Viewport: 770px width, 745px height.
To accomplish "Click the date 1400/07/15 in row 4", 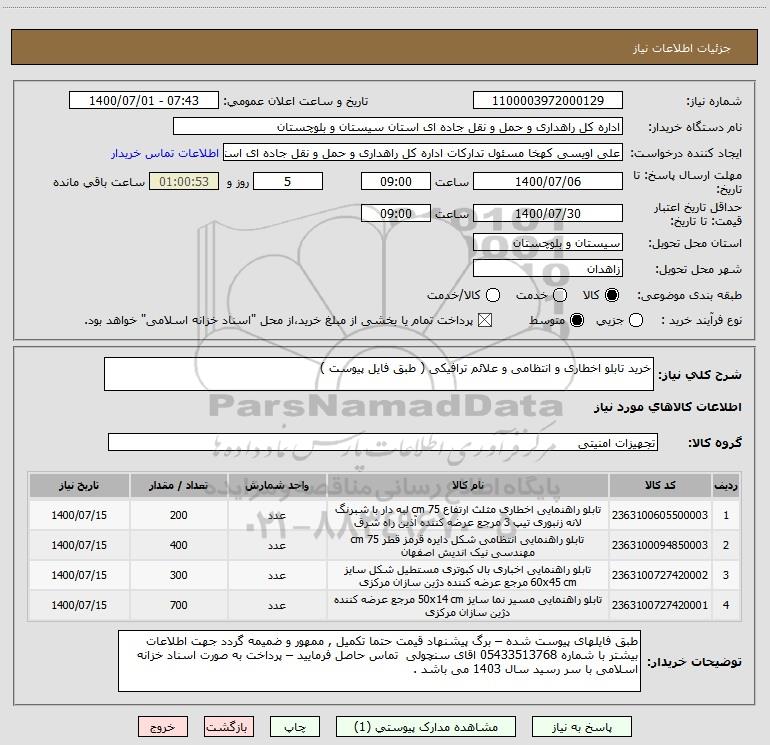I will 79,605.
